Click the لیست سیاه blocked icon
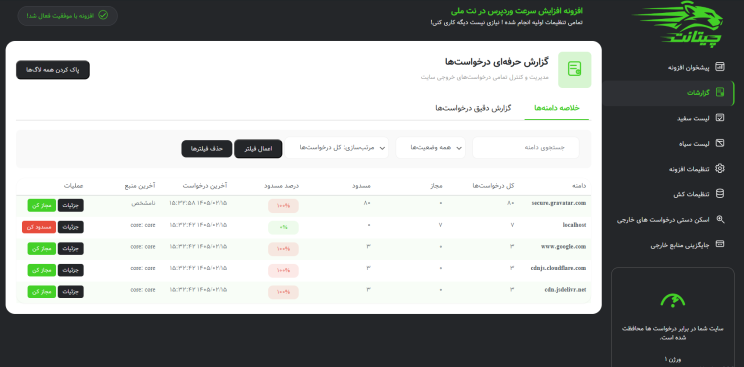 tap(720, 143)
